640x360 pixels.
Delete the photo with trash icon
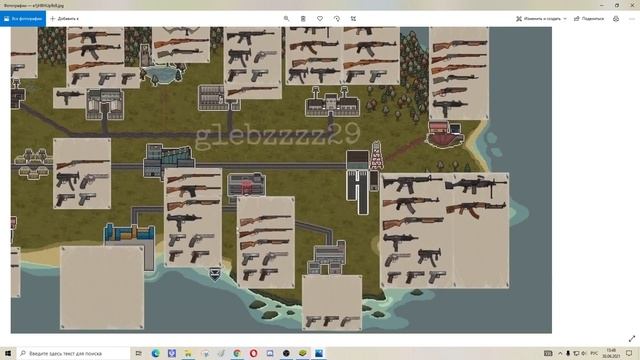coord(303,19)
